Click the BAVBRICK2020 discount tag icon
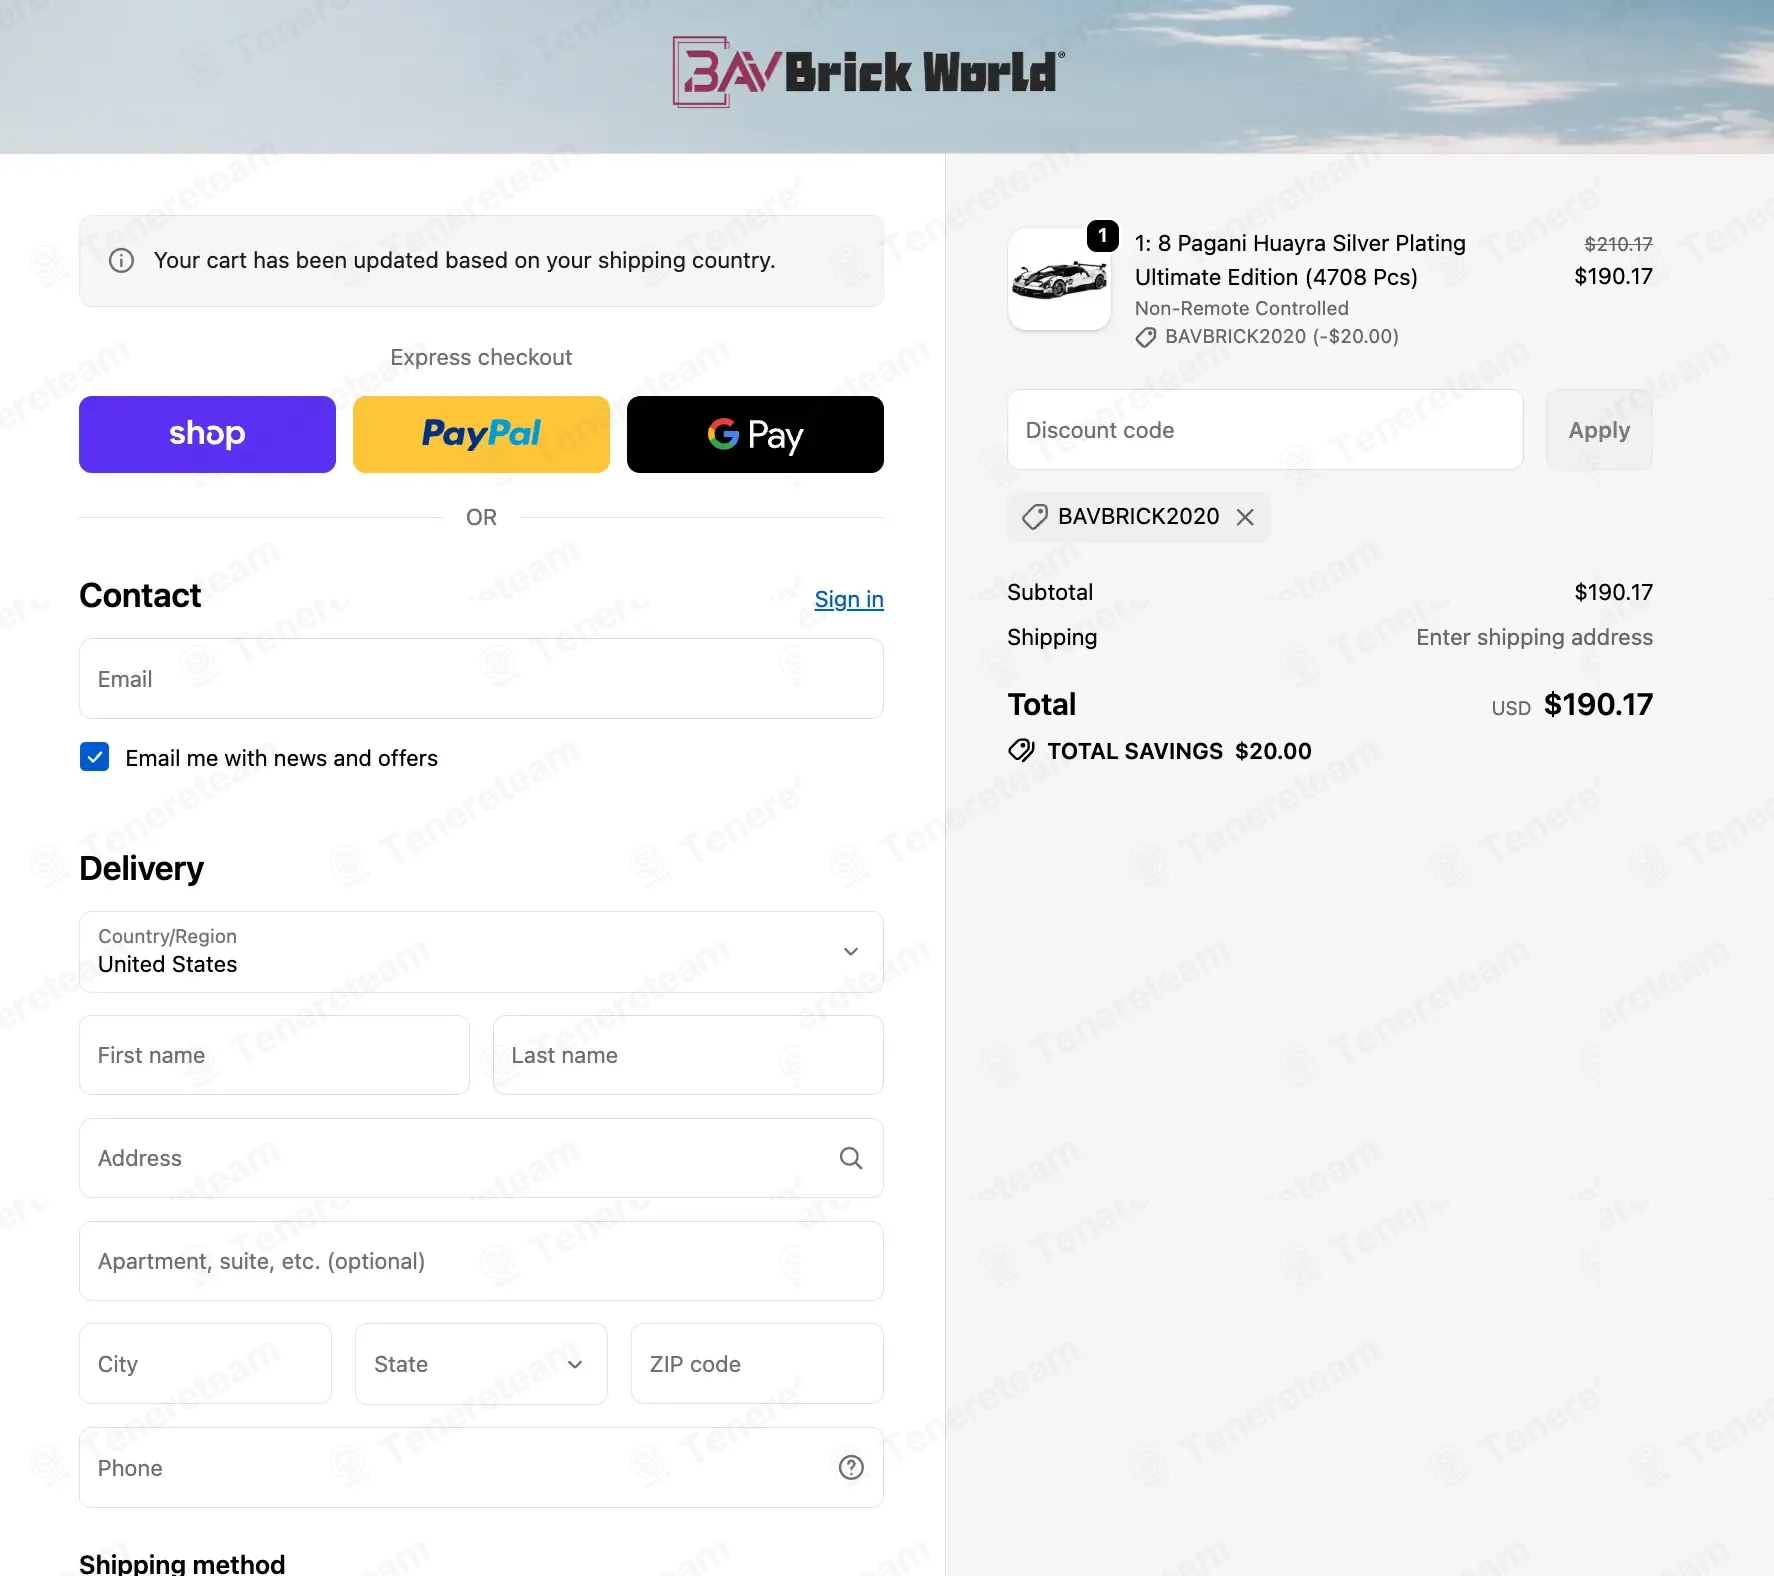Screen dimensions: 1774x1576 (x=1034, y=517)
